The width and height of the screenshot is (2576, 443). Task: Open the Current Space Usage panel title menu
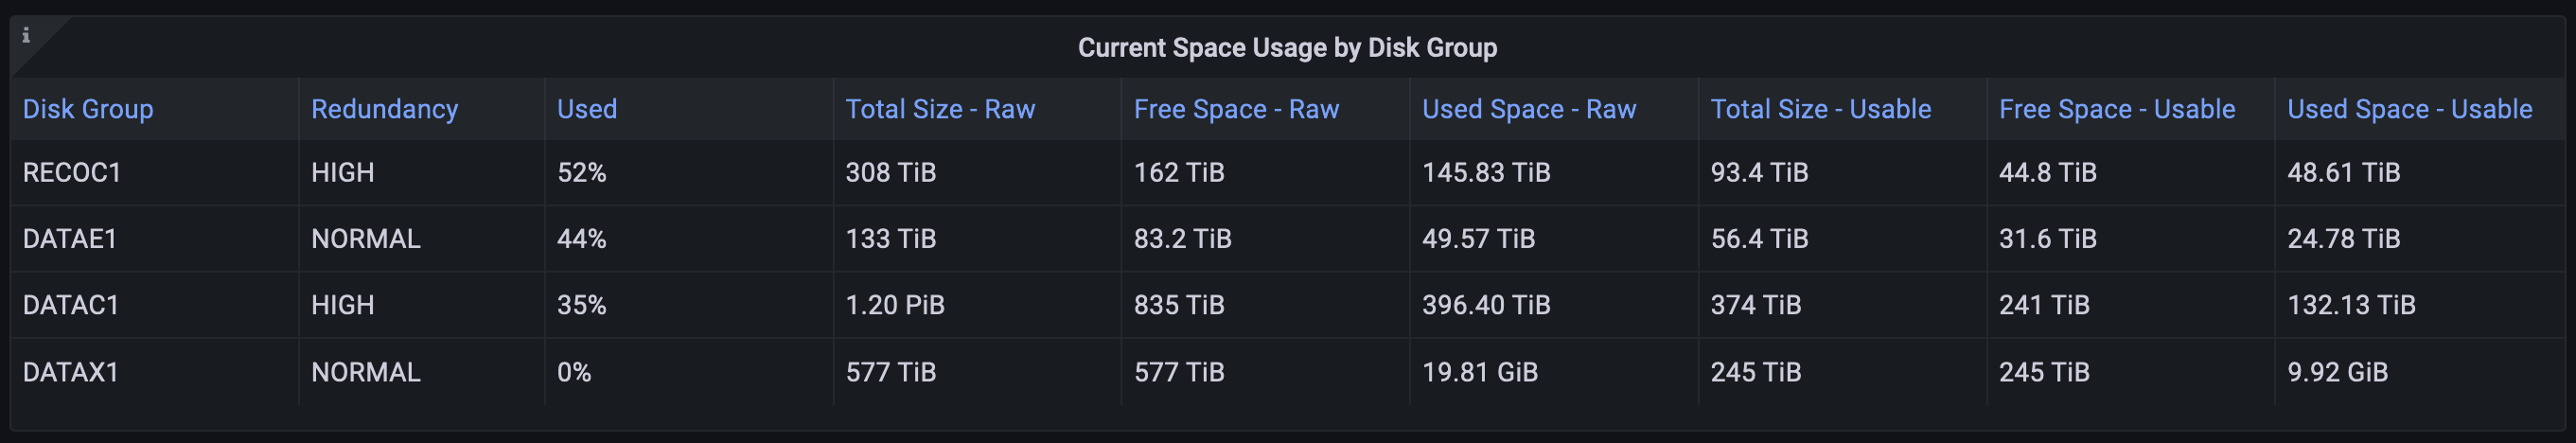pyautogui.click(x=1287, y=48)
